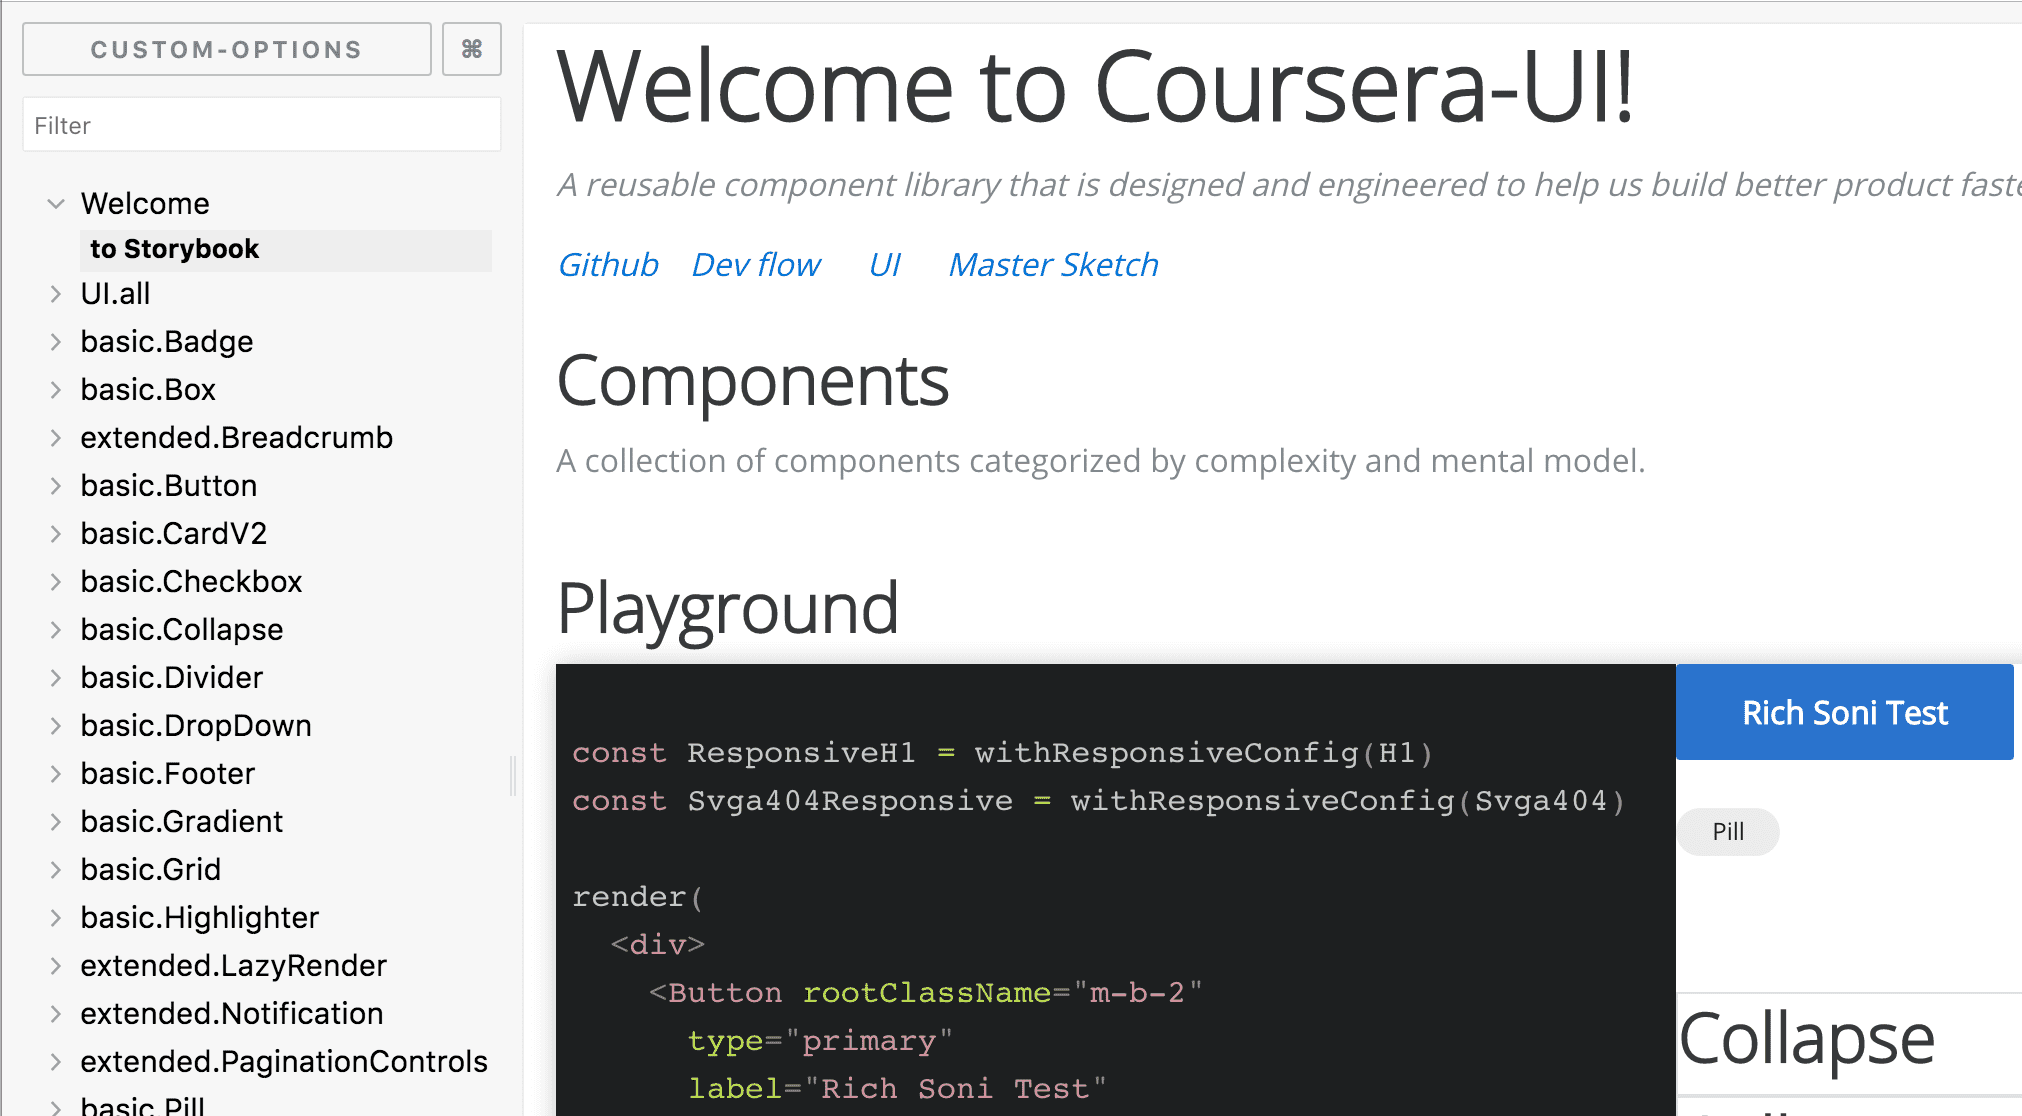Click the label="Rich Soni Test" code line
2022x1116 pixels.
(898, 1088)
